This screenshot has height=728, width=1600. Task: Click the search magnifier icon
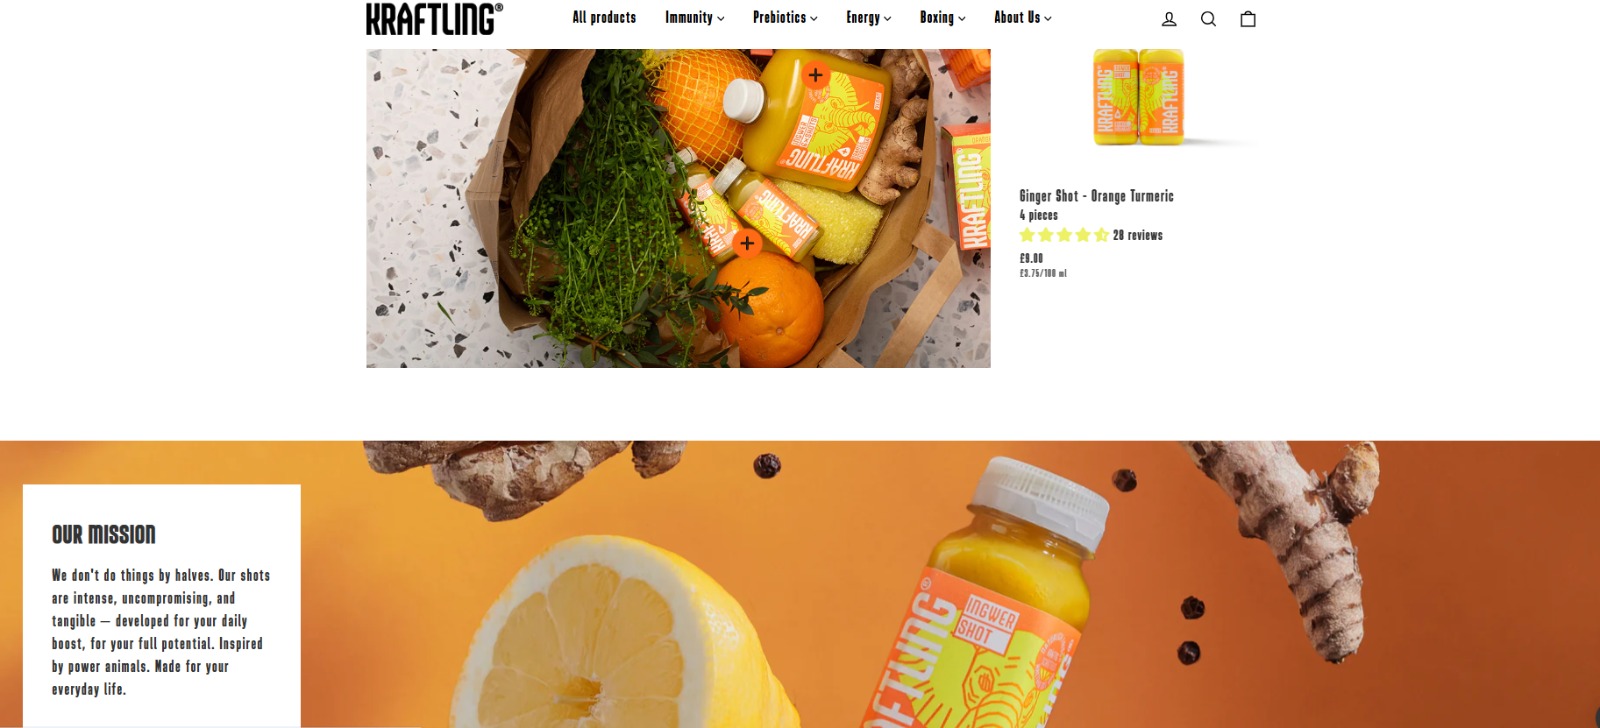point(1208,19)
